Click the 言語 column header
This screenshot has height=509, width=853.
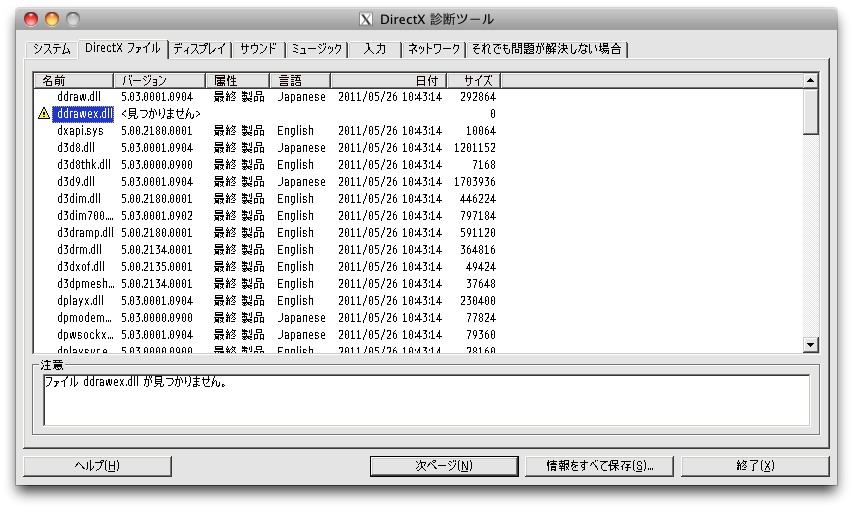pos(300,81)
